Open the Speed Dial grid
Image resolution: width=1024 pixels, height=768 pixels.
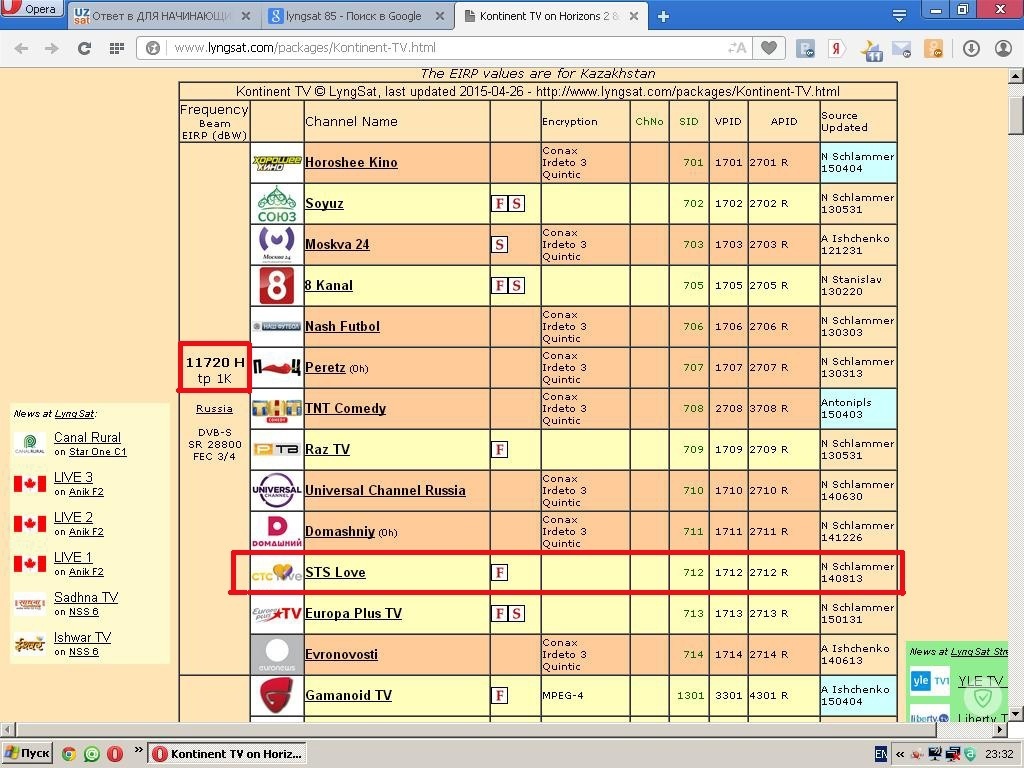tap(117, 48)
